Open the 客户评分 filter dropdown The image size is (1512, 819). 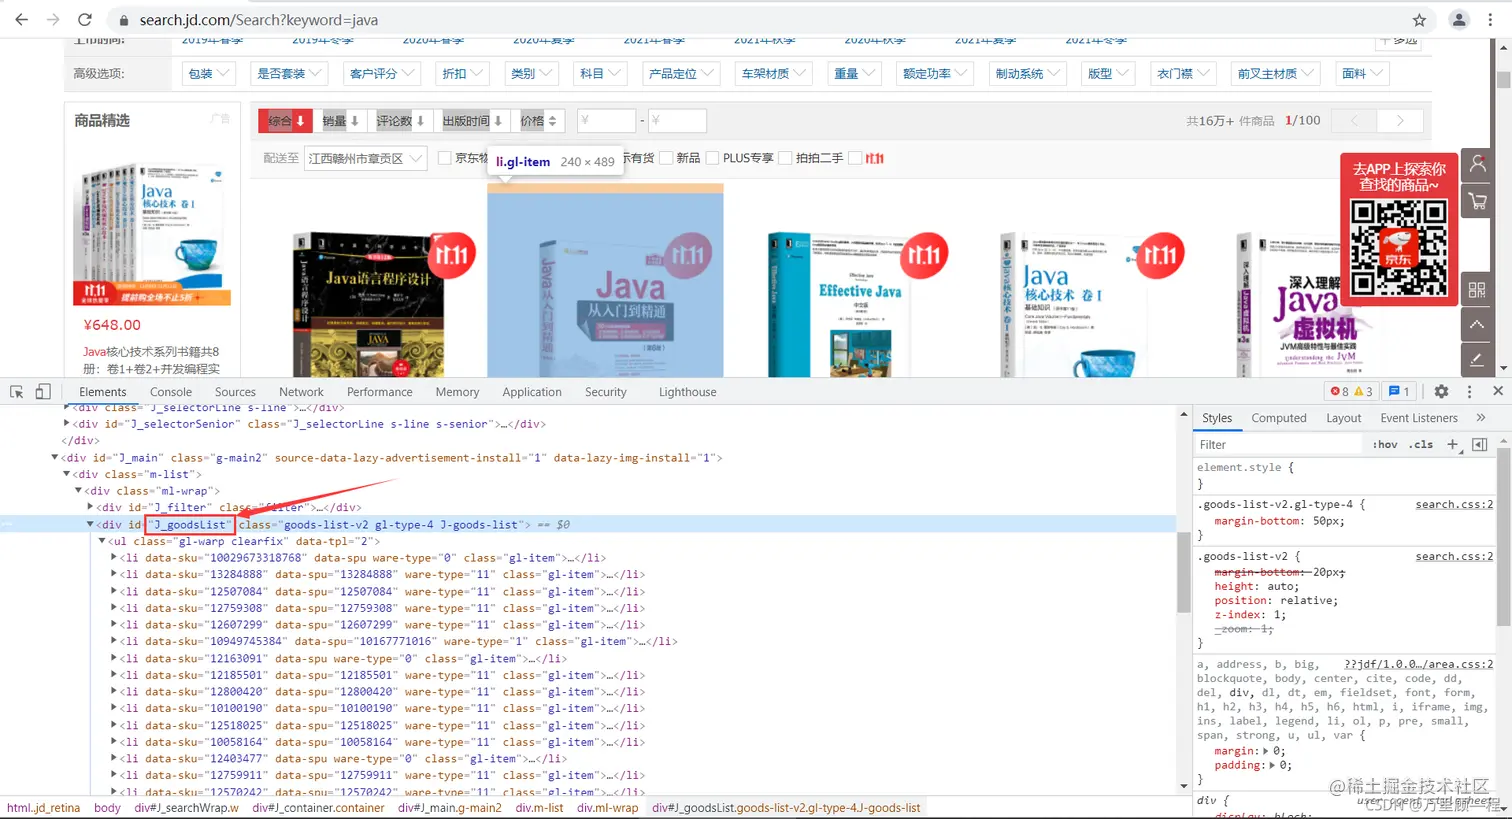coord(382,73)
